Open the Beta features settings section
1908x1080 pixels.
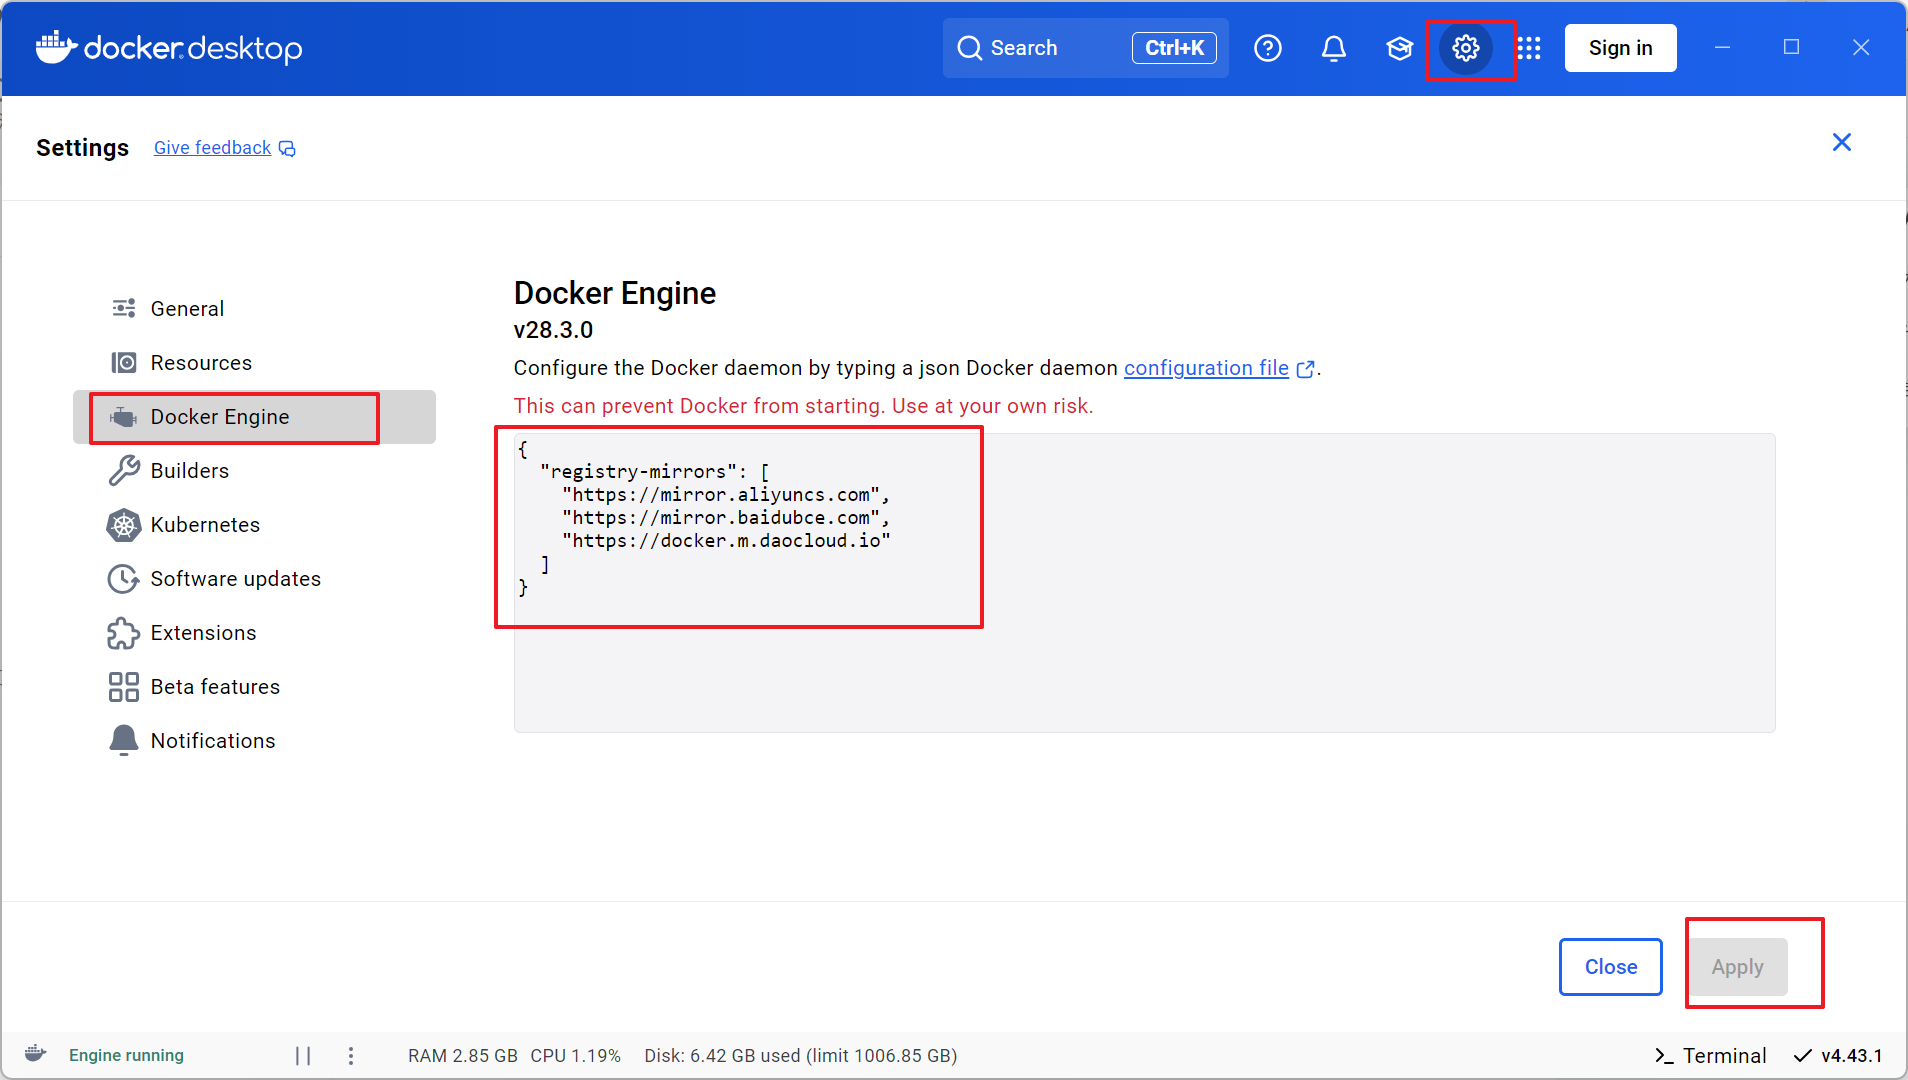[254, 687]
